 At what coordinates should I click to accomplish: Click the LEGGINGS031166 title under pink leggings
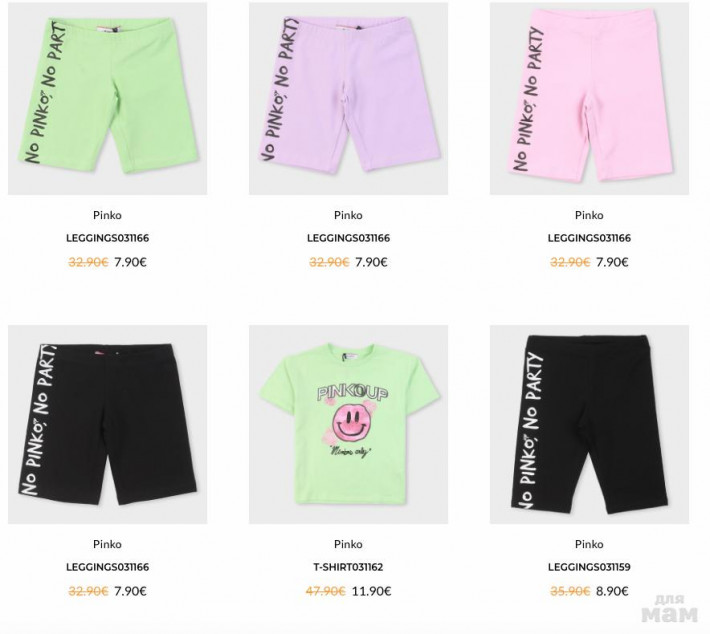589,238
